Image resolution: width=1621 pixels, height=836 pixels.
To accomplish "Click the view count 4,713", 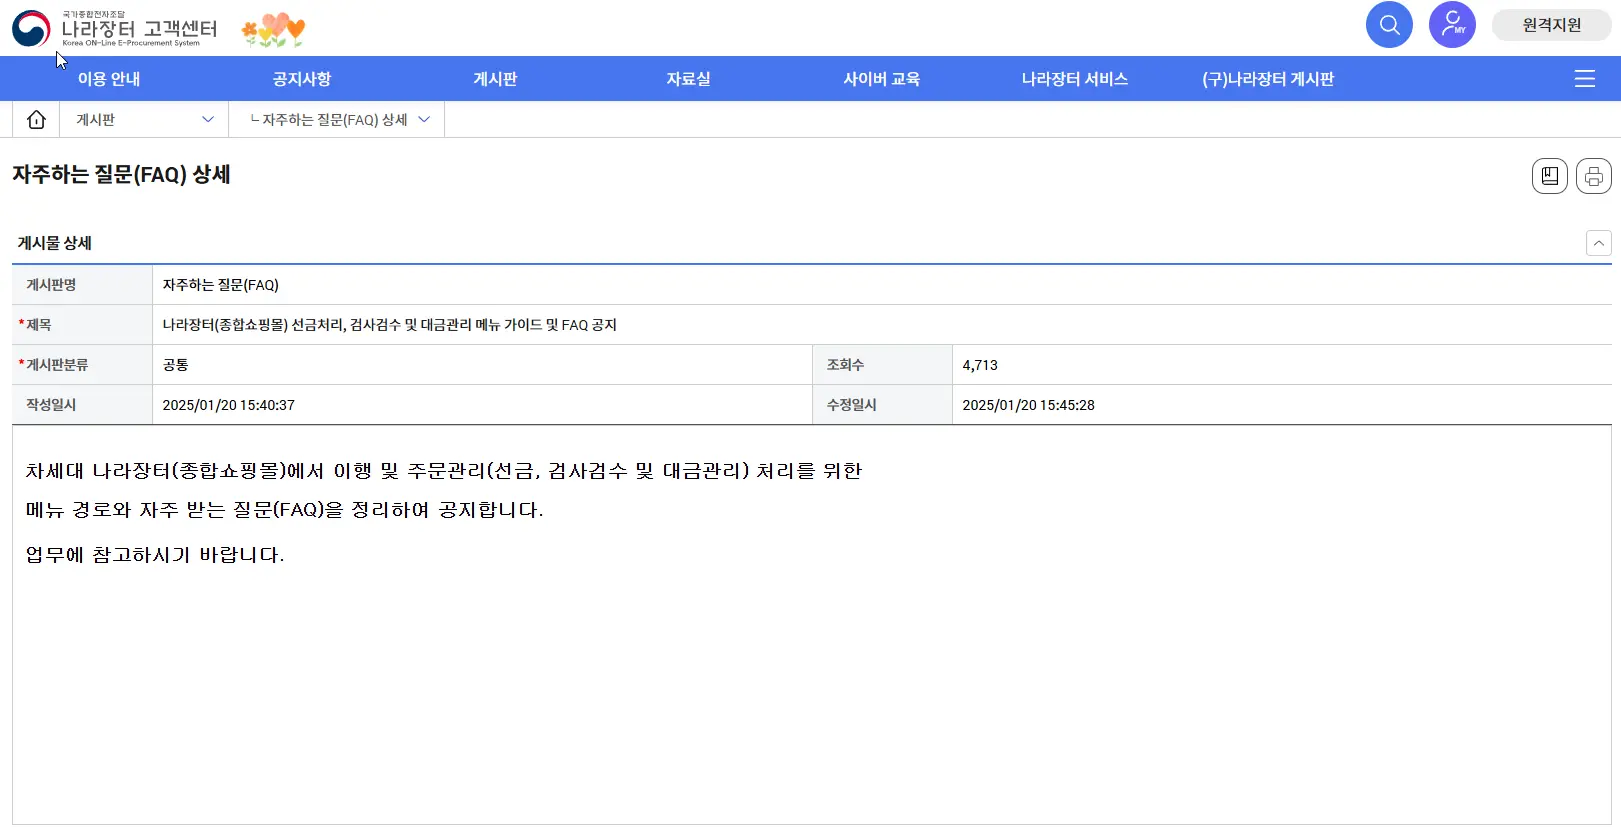I will (x=980, y=365).
